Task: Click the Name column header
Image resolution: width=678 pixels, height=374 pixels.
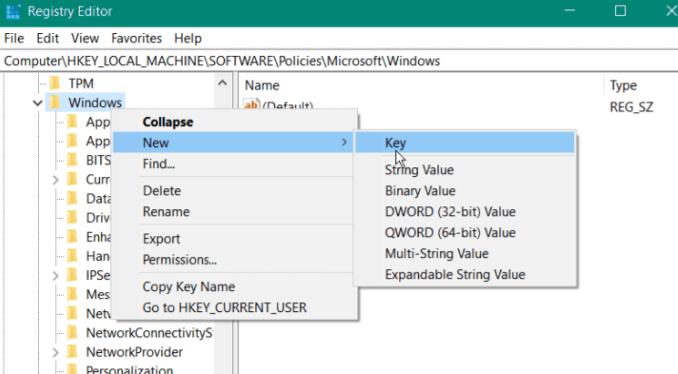Action: (262, 85)
